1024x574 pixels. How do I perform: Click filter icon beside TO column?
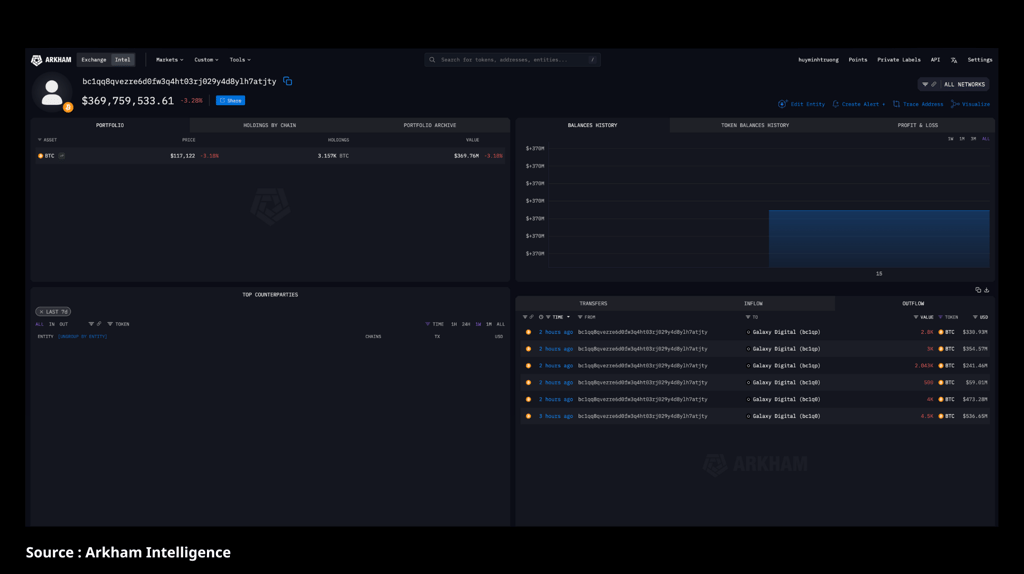(x=748, y=317)
